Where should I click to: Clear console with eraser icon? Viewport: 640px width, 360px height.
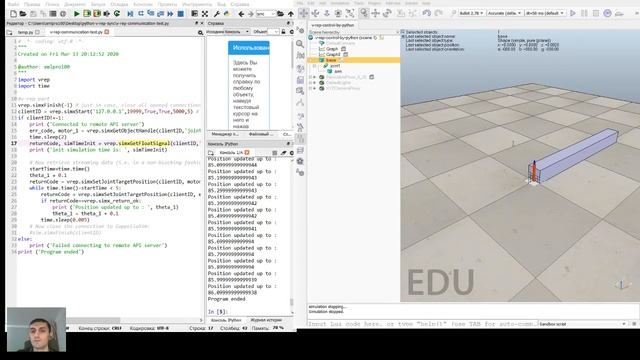[x=283, y=153]
